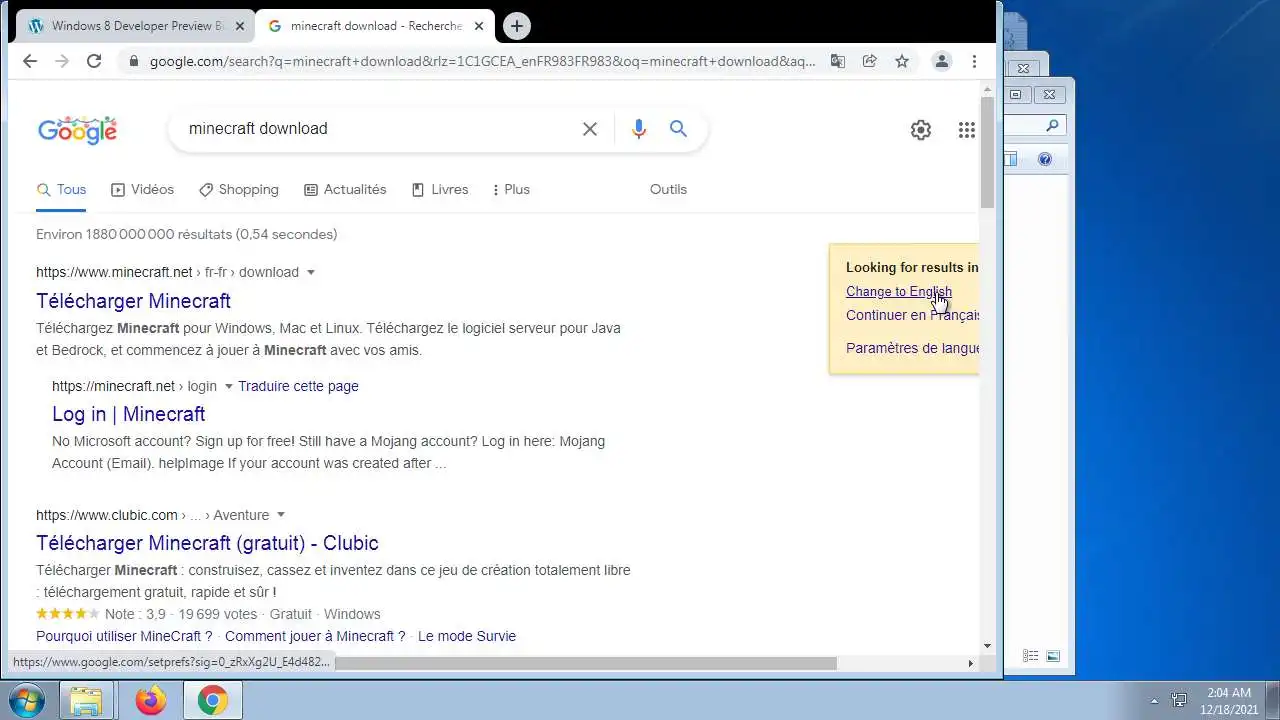Open a new browser tab

517,26
